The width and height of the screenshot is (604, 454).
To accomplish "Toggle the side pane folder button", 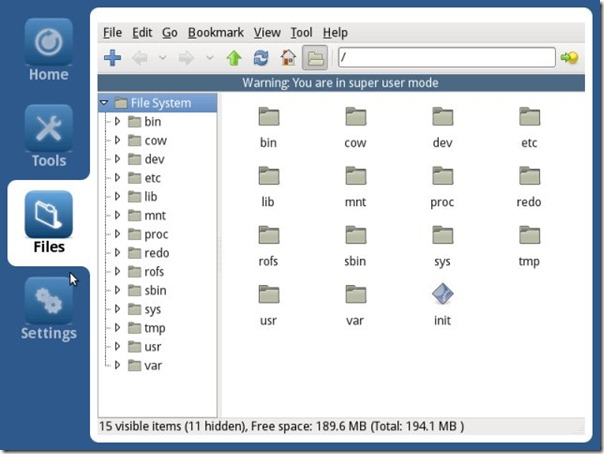I will [315, 58].
